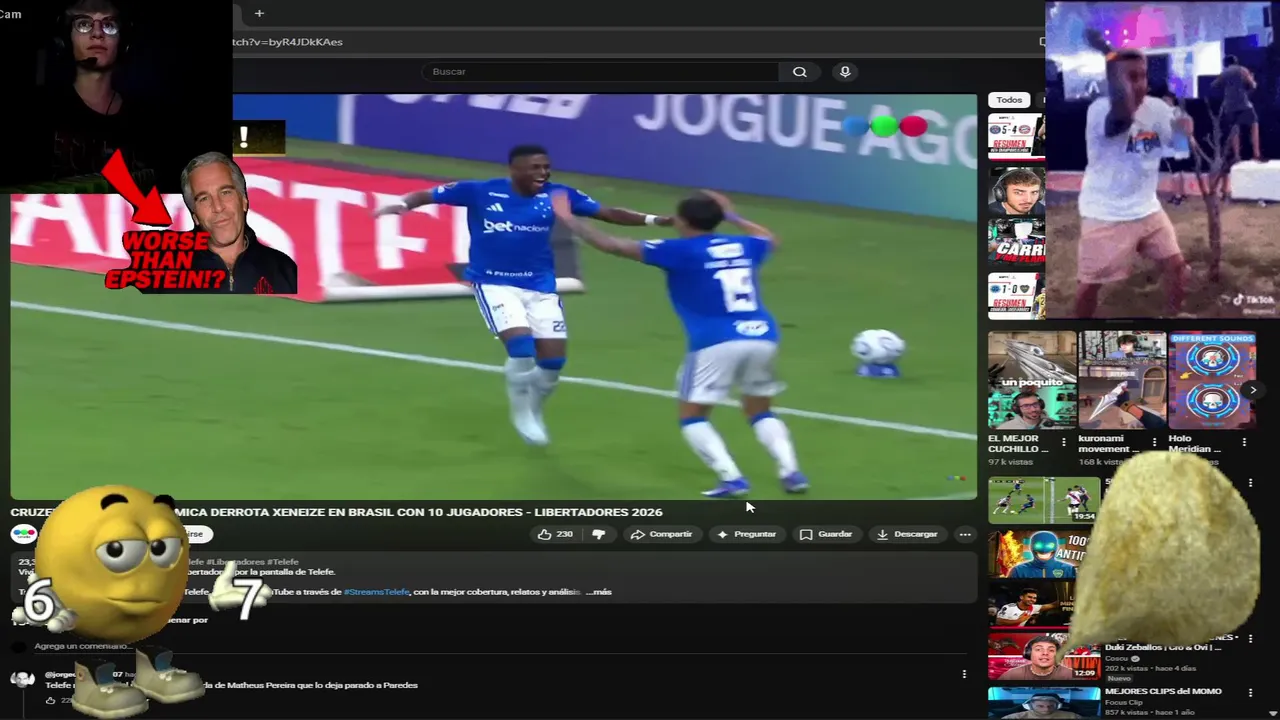
Task: Click the address bar containing byR4JDkKAes
Action: pyautogui.click(x=630, y=42)
